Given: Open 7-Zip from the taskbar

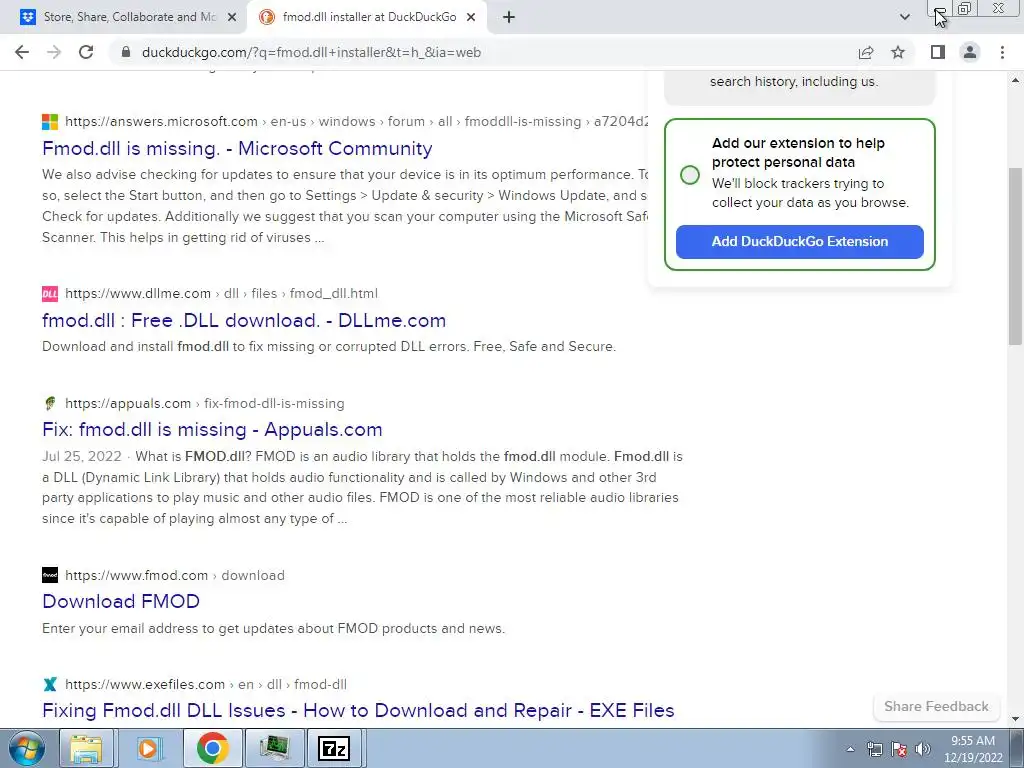Looking at the screenshot, I should (334, 748).
